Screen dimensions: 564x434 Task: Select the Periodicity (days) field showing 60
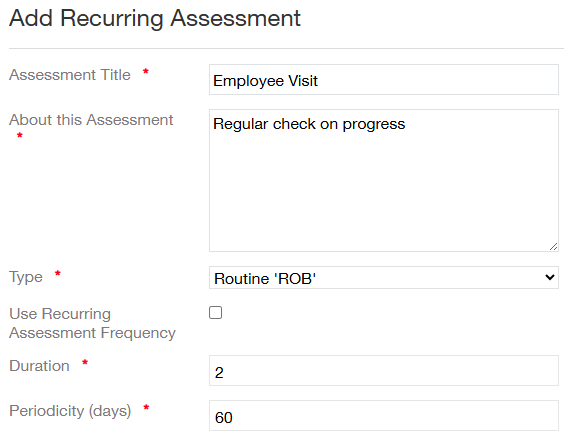(x=383, y=416)
